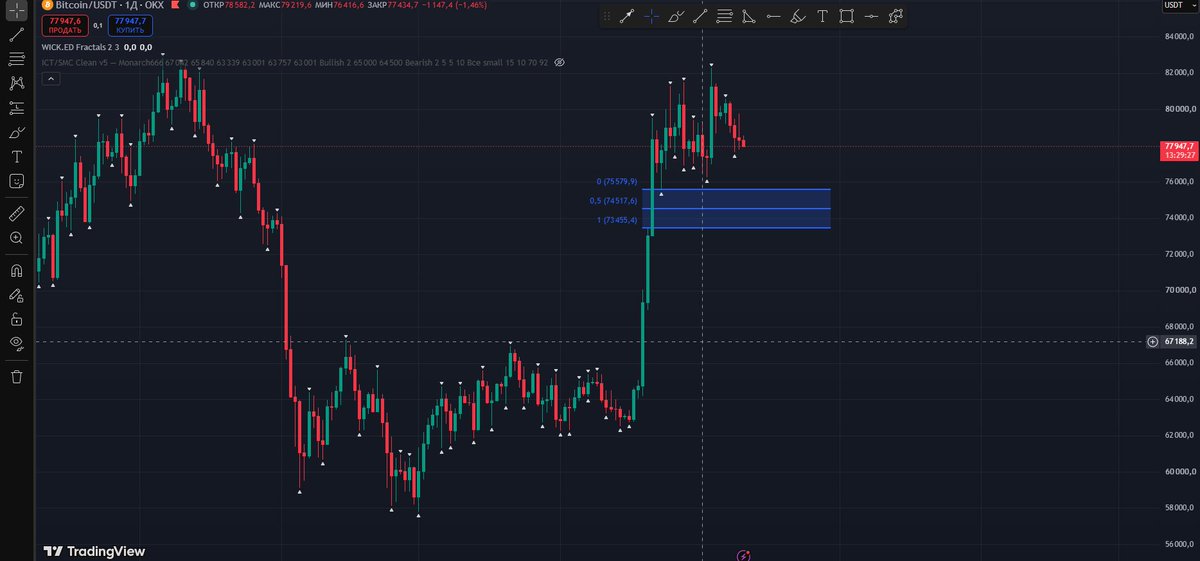Open the Fibonacci retracement tools in left sidebar
Image resolution: width=1200 pixels, height=561 pixels.
(x=16, y=59)
